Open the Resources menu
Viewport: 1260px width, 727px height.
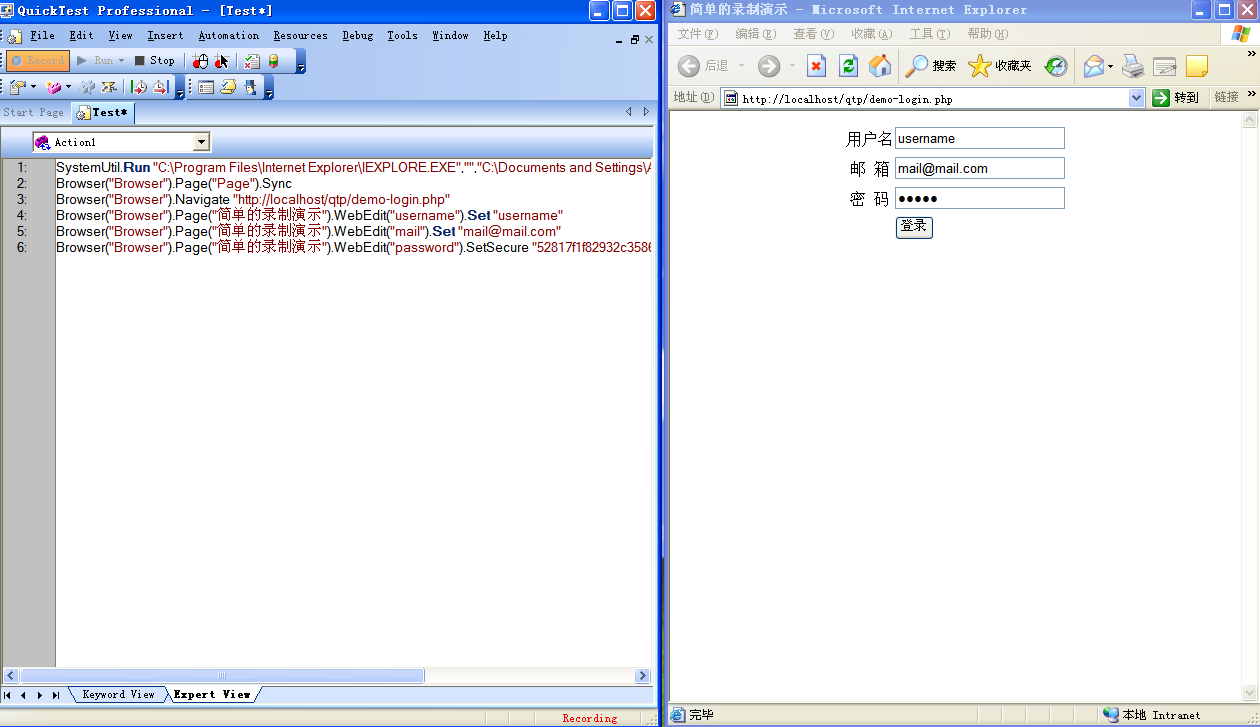[x=300, y=35]
